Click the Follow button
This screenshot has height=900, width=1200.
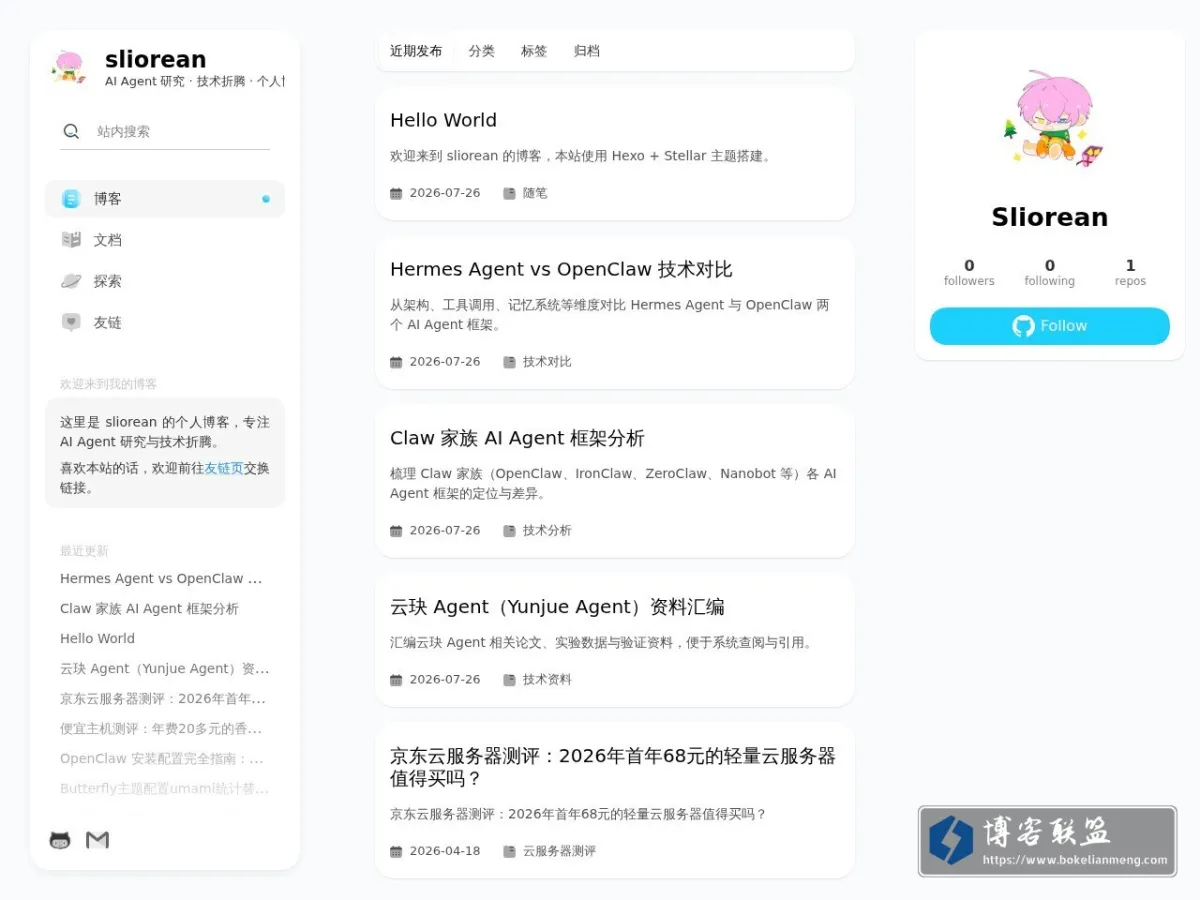[x=1050, y=326]
